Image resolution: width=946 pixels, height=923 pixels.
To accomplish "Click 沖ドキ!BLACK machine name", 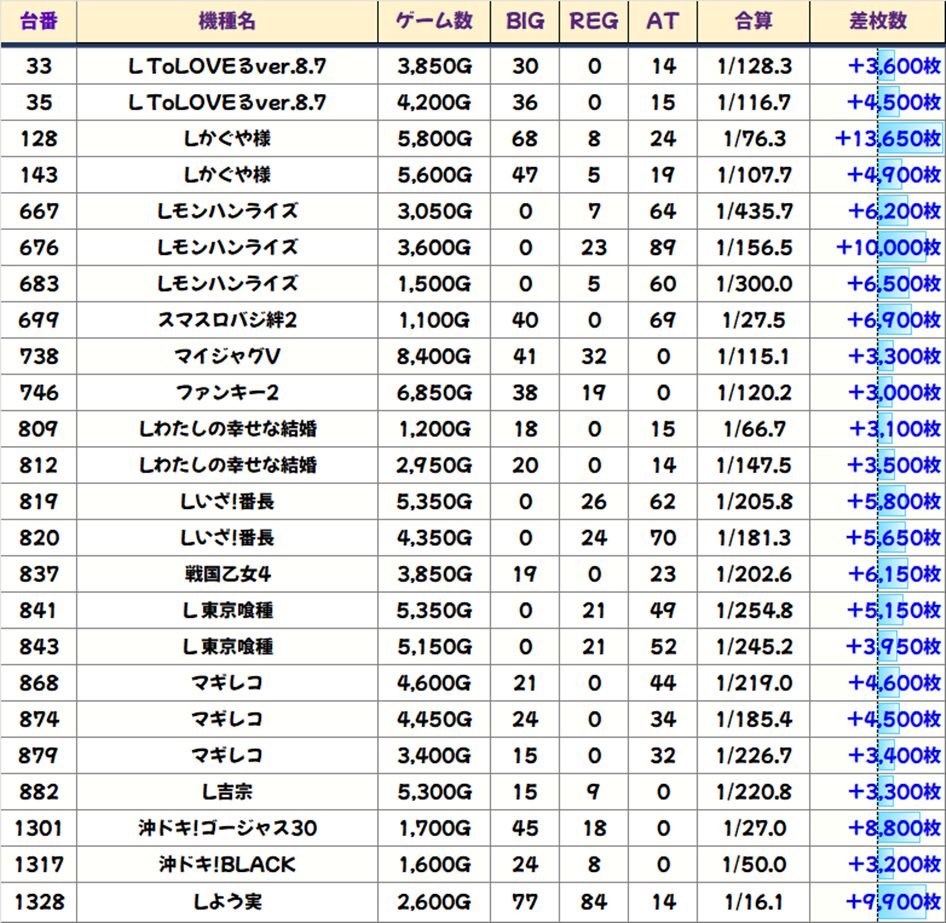I will click(x=227, y=864).
